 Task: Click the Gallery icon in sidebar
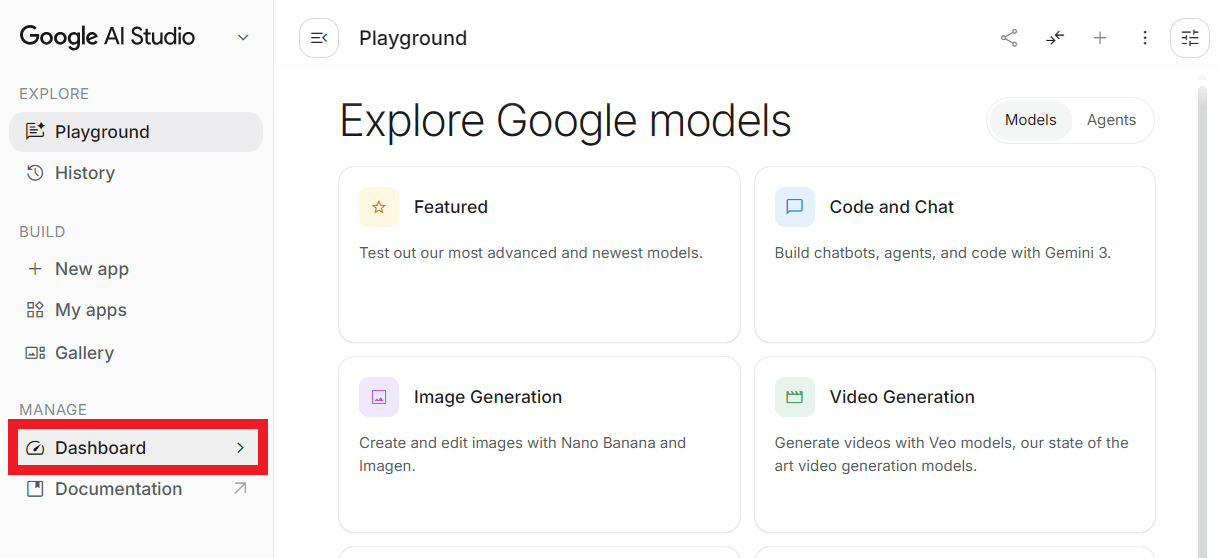(35, 353)
